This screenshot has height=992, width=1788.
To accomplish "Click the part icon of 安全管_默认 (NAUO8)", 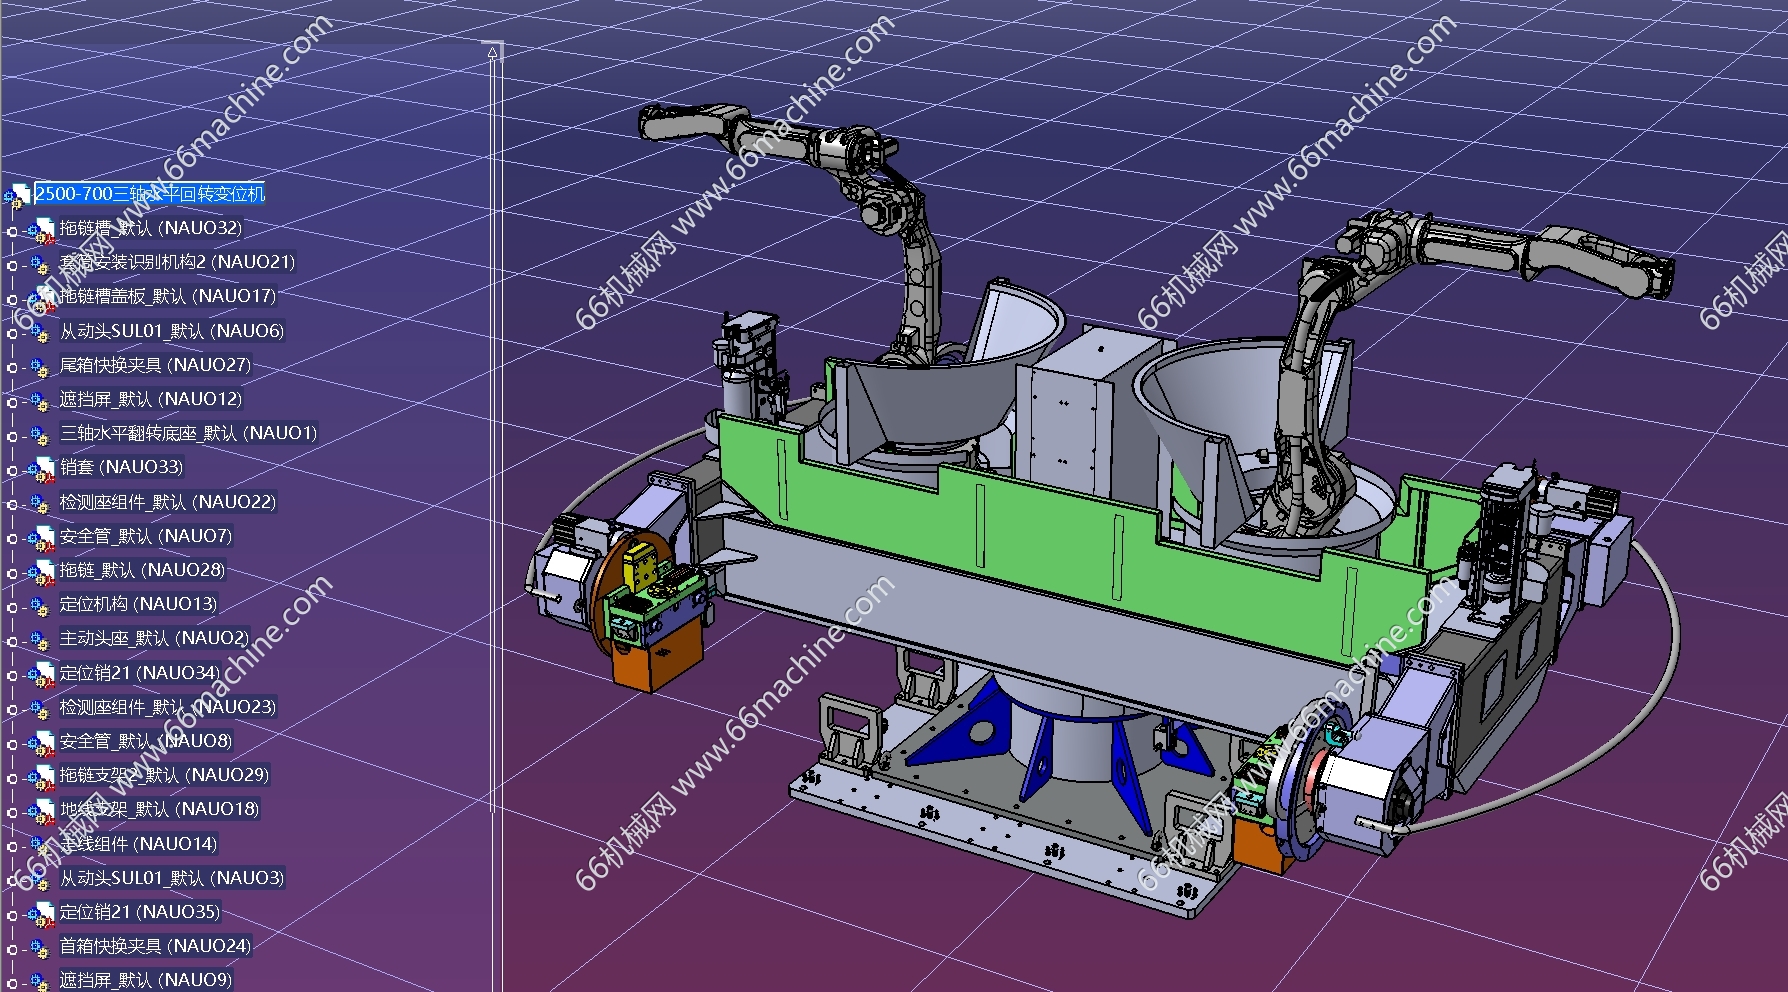I will [41, 743].
